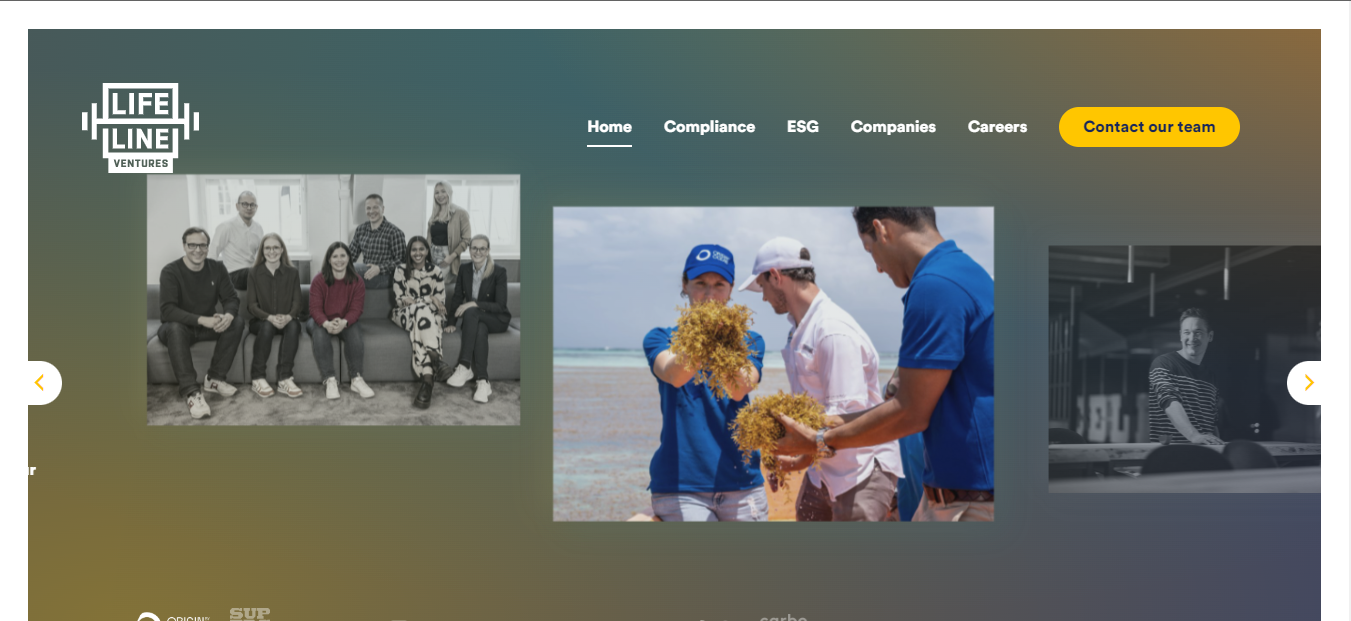Navigate to ESG page

802,127
